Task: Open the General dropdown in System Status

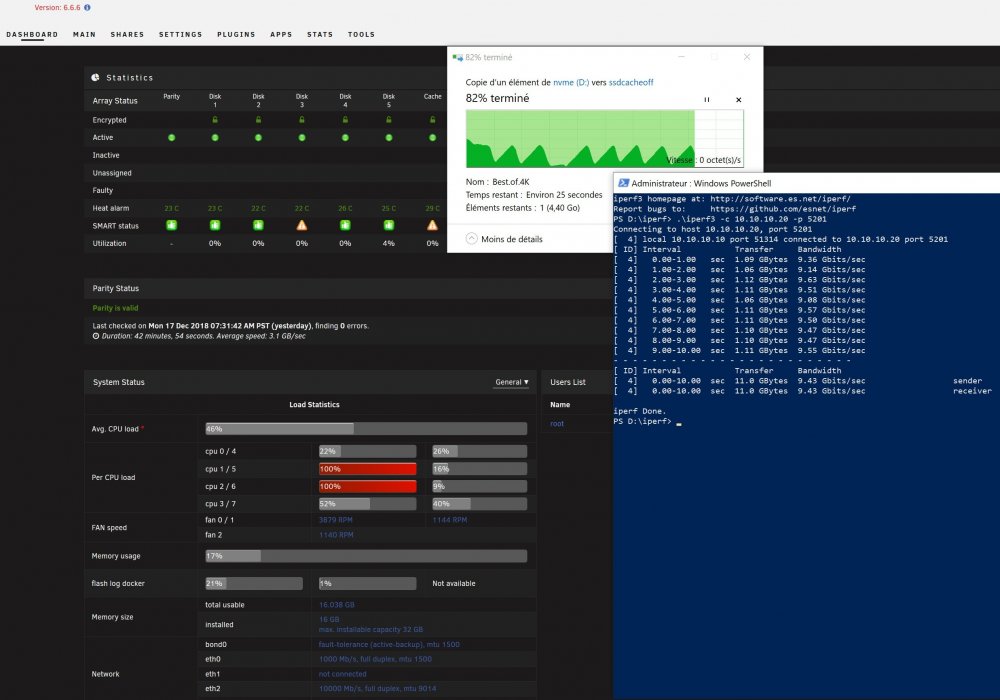Action: 511,383
